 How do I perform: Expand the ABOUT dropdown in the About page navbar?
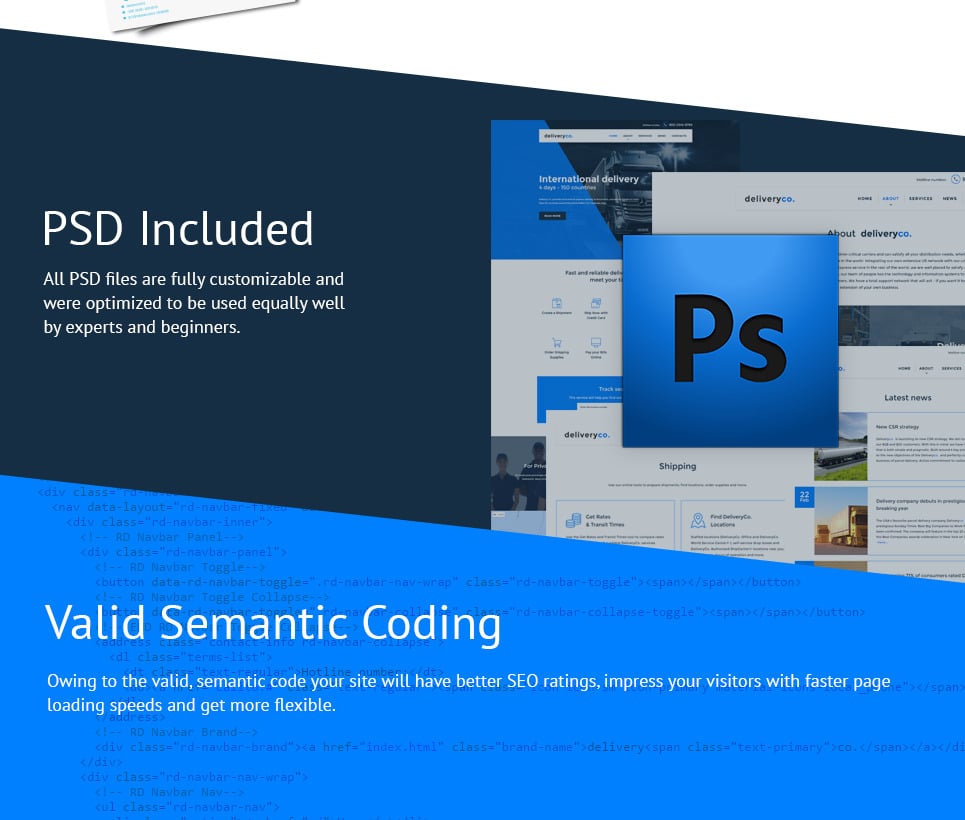tap(890, 199)
